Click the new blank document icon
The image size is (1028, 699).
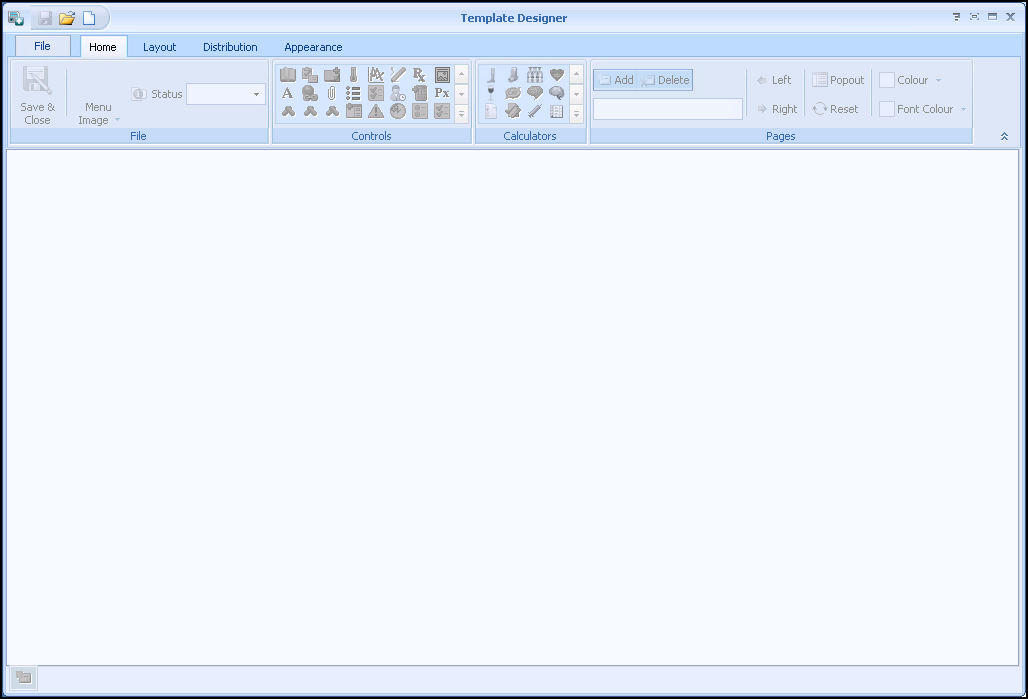89,18
